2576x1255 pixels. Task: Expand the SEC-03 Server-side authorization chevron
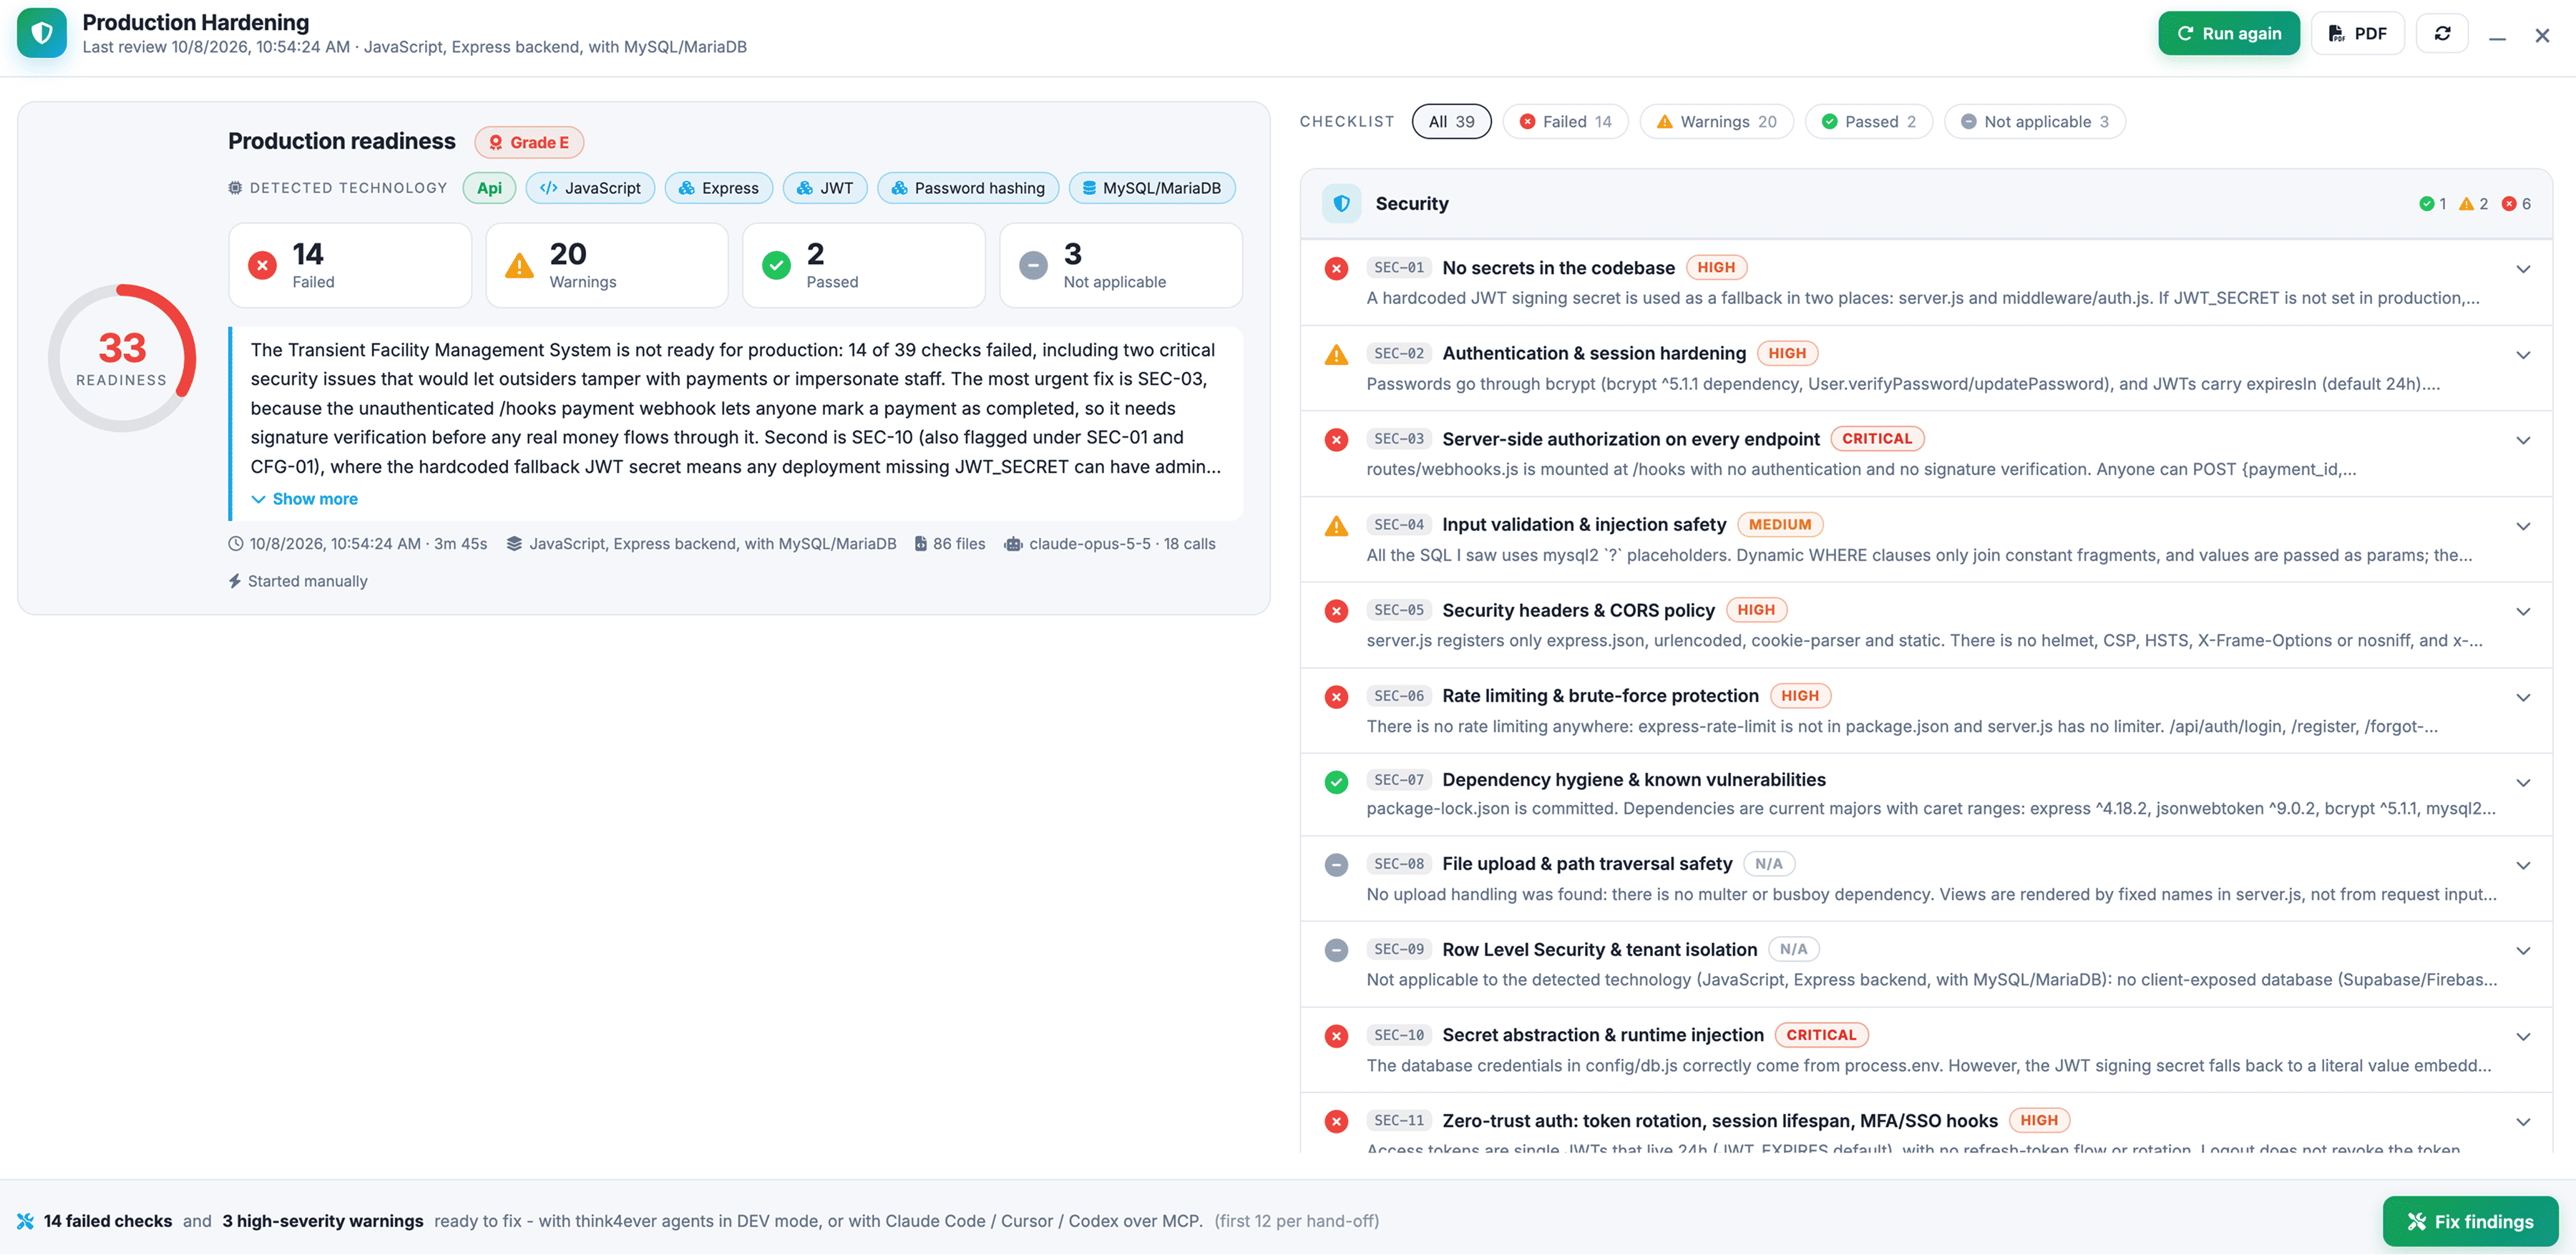(x=2523, y=440)
